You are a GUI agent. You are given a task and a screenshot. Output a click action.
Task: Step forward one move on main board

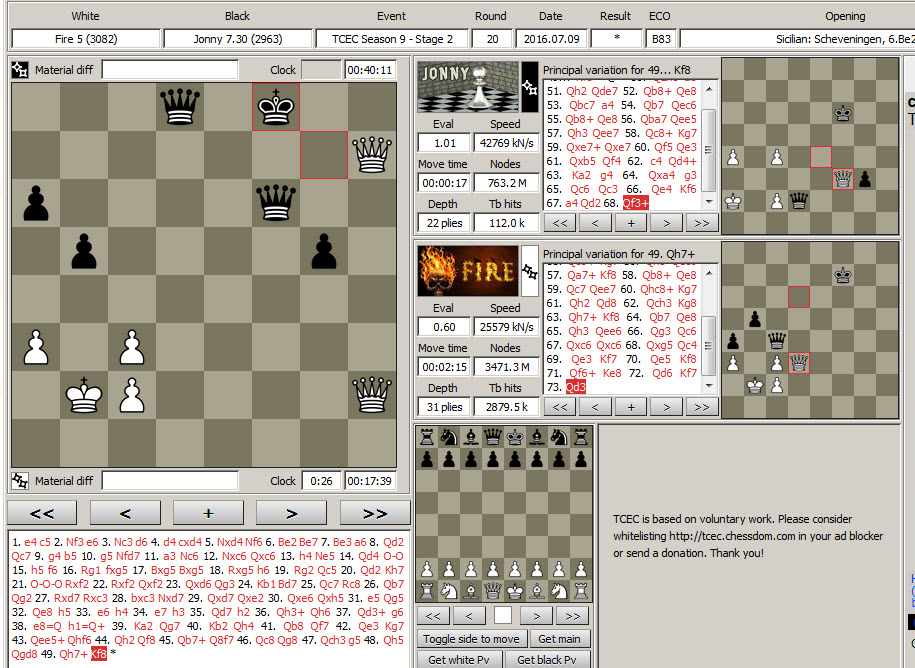291,513
